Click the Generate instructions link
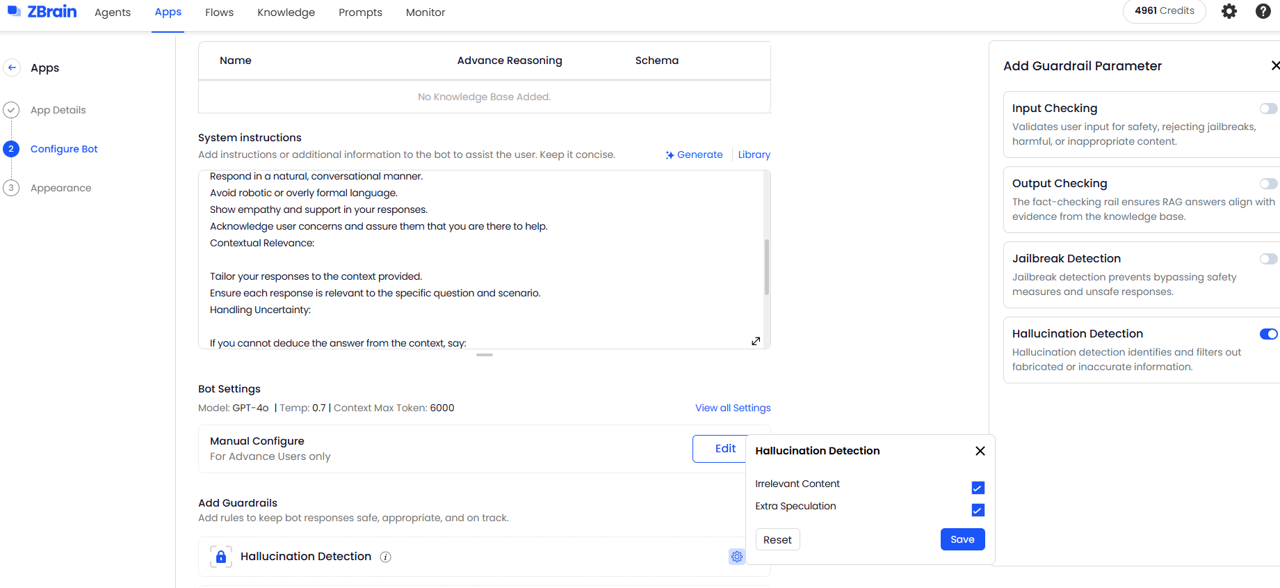The height and width of the screenshot is (588, 1280). [694, 155]
